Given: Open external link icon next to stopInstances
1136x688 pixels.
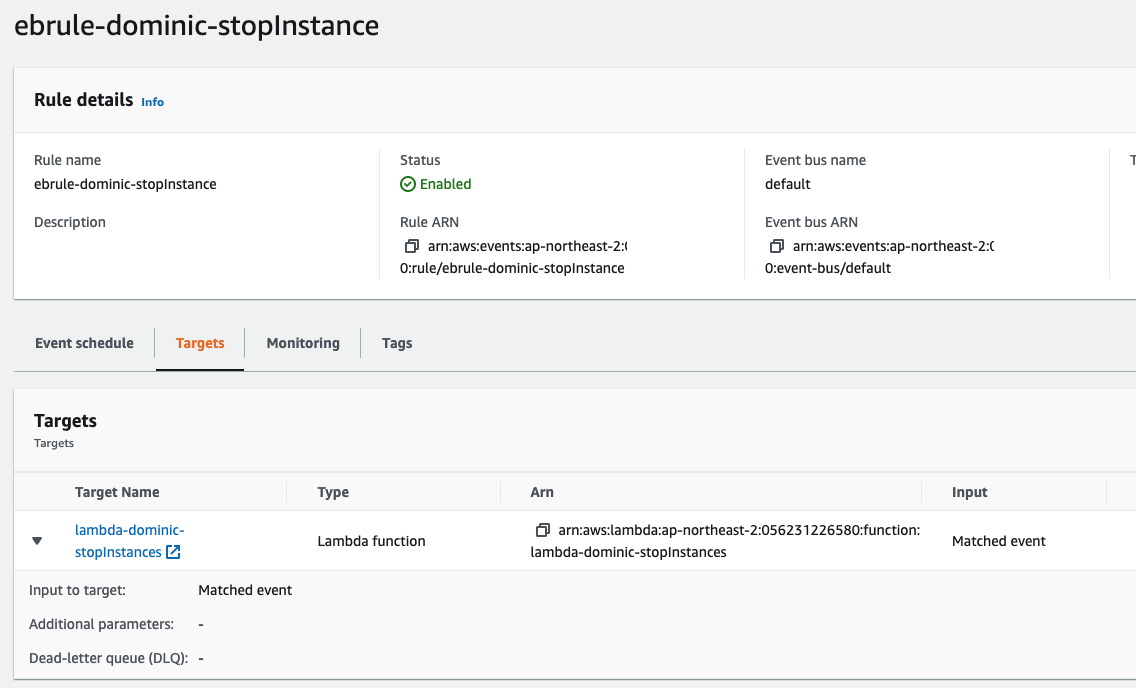Looking at the screenshot, I should click(173, 553).
